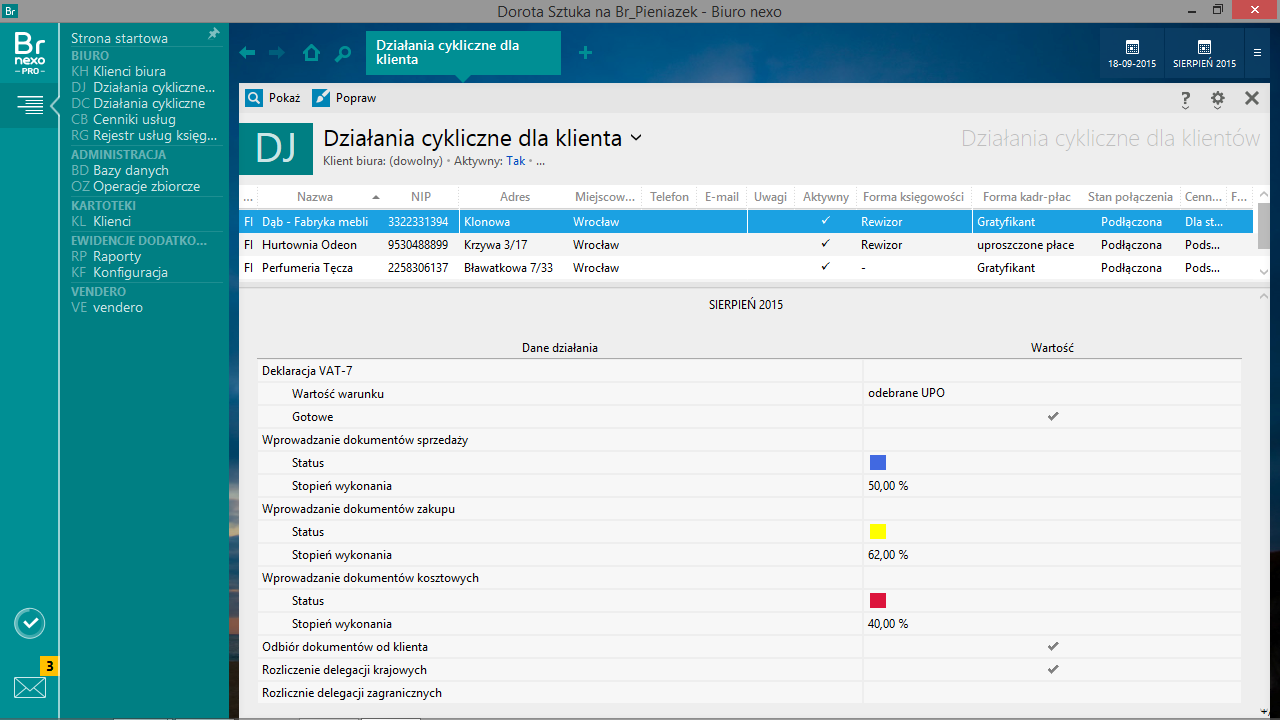Click blue status swatch for dokumentów sprzedaży
The width and height of the screenshot is (1280, 720).
point(878,462)
